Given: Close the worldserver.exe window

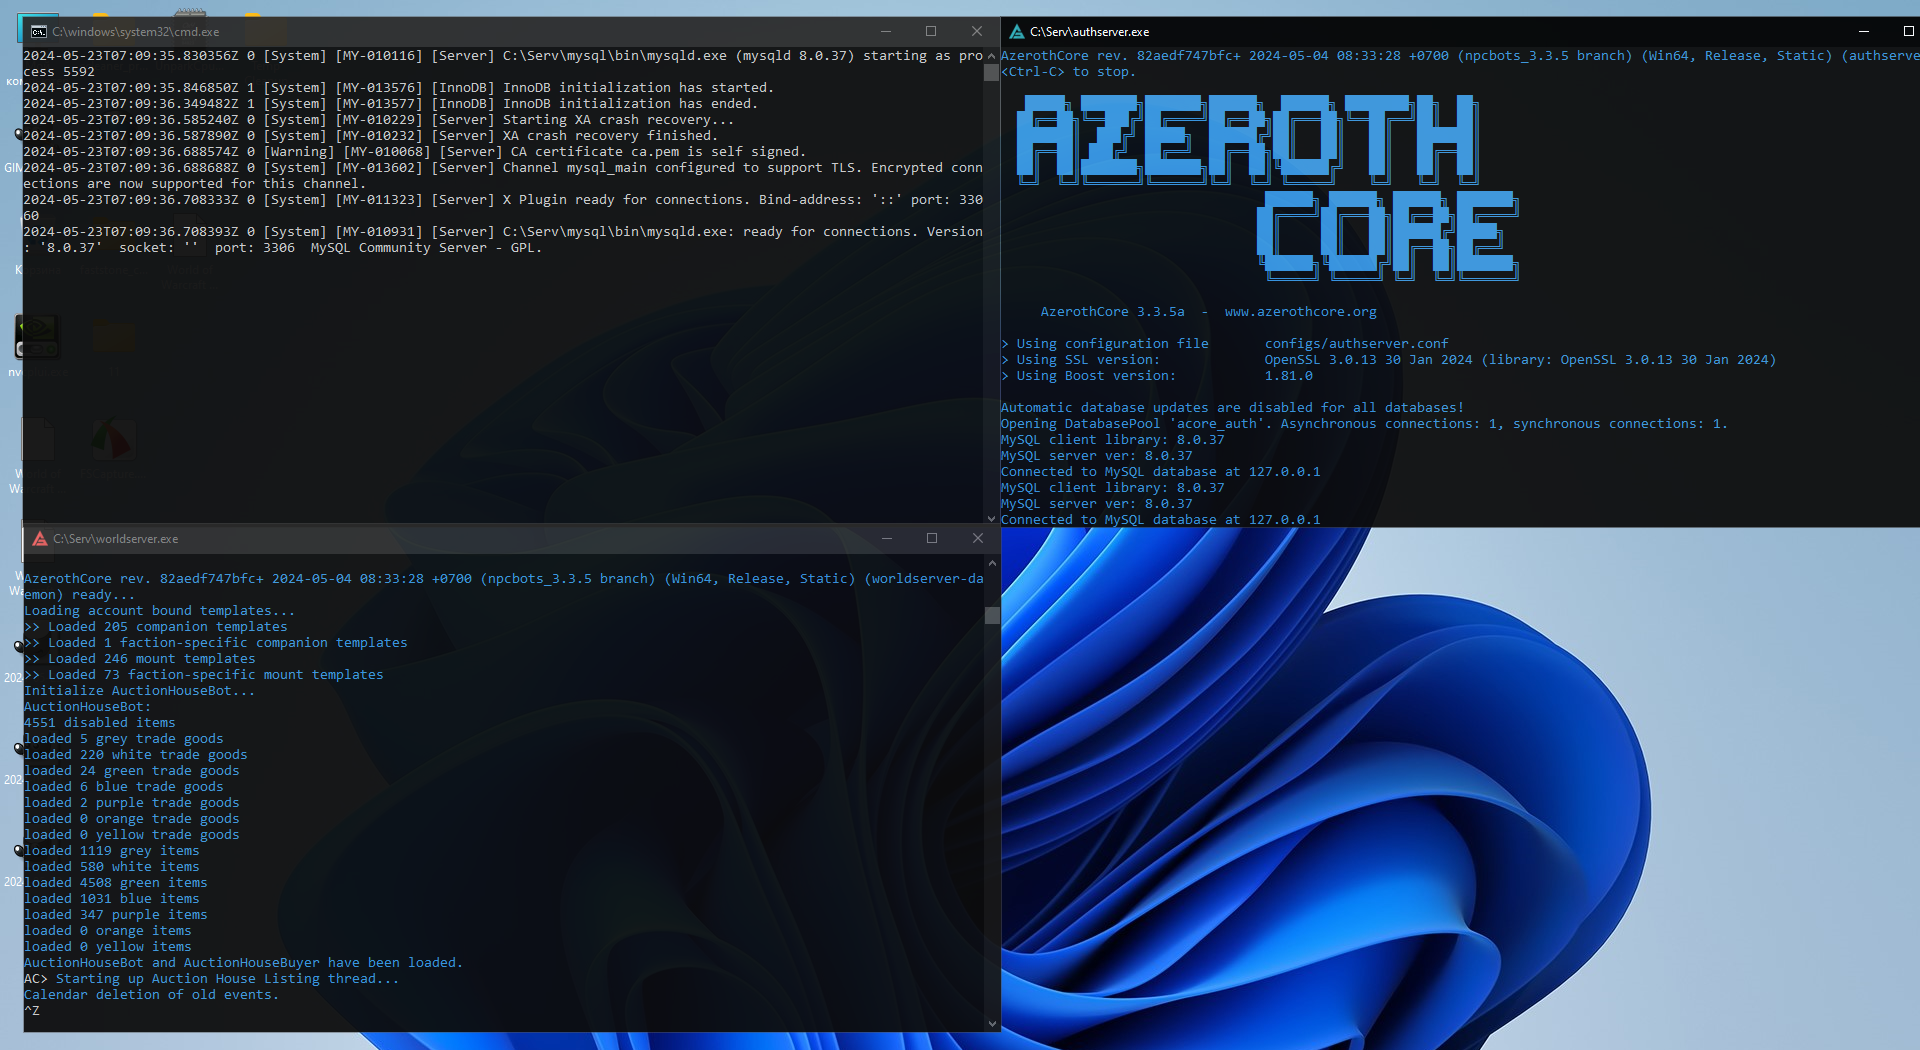Looking at the screenshot, I should click(x=978, y=539).
